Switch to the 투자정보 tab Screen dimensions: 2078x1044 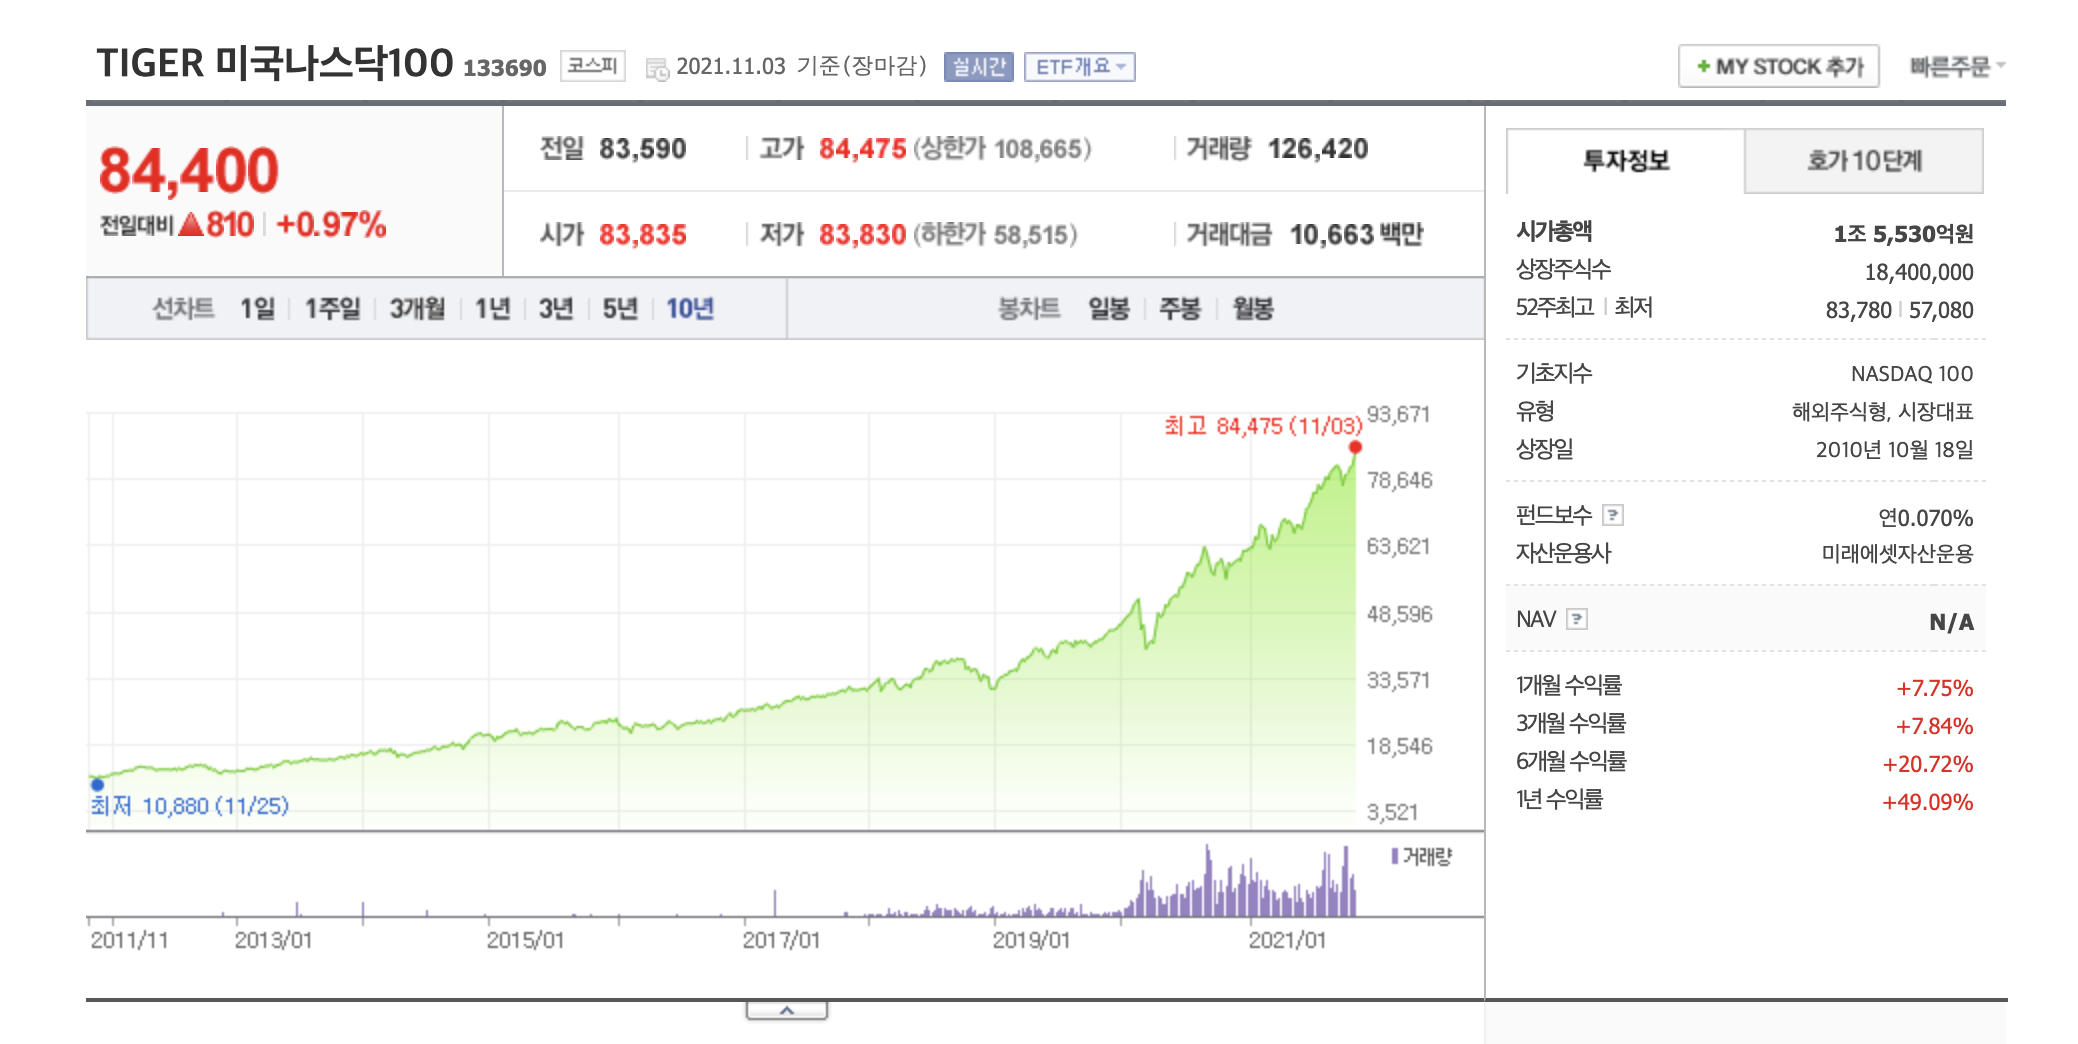coord(1625,161)
